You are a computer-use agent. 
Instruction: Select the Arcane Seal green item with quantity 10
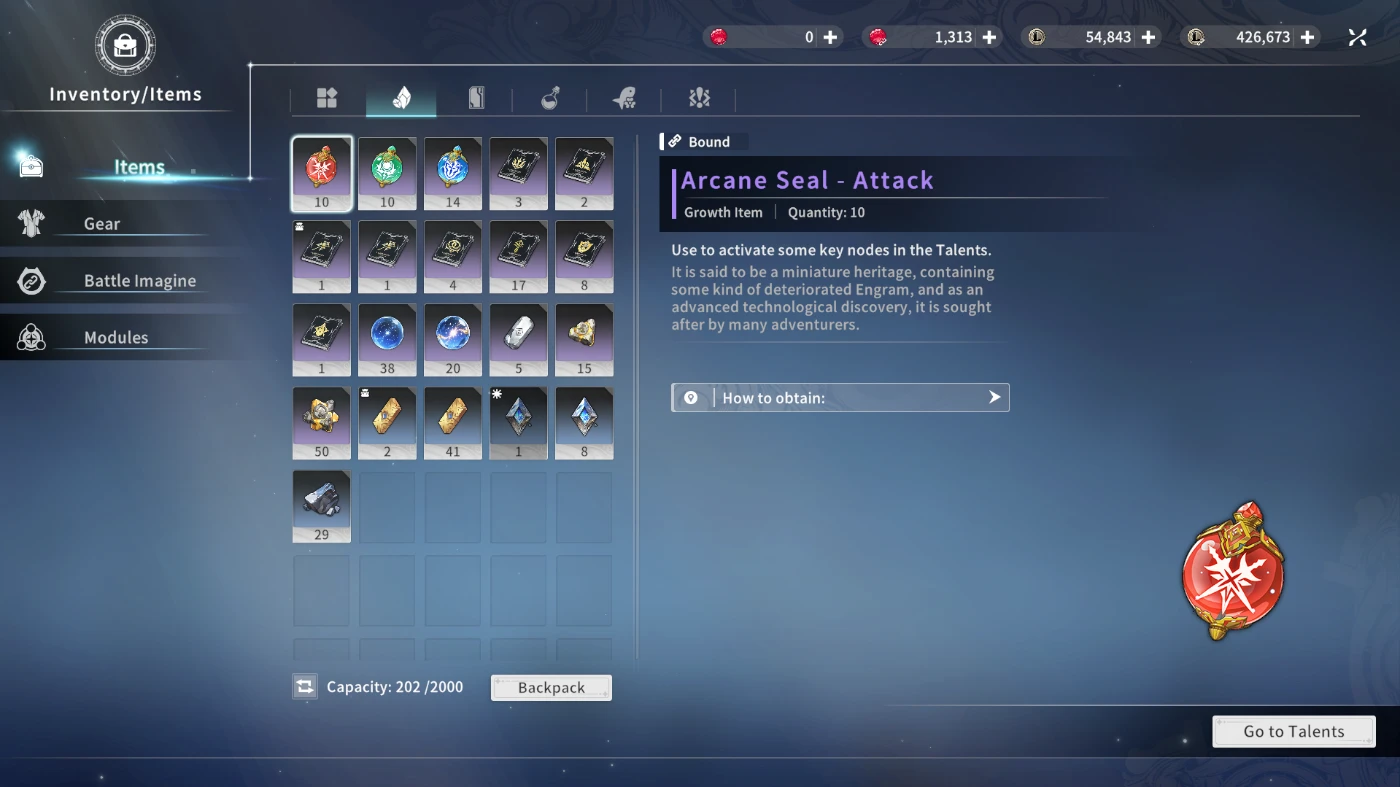387,173
